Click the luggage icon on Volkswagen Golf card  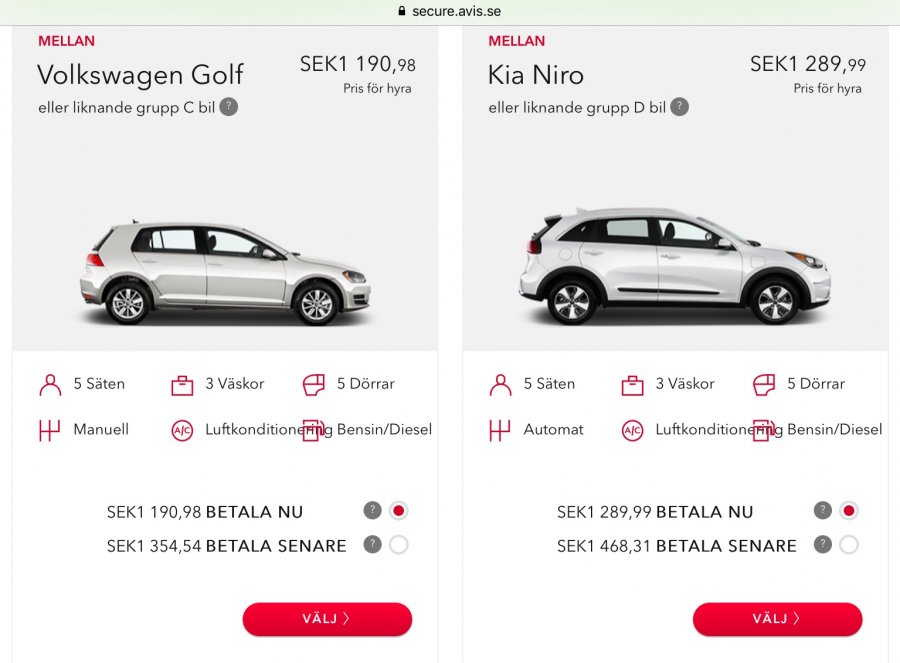click(181, 385)
